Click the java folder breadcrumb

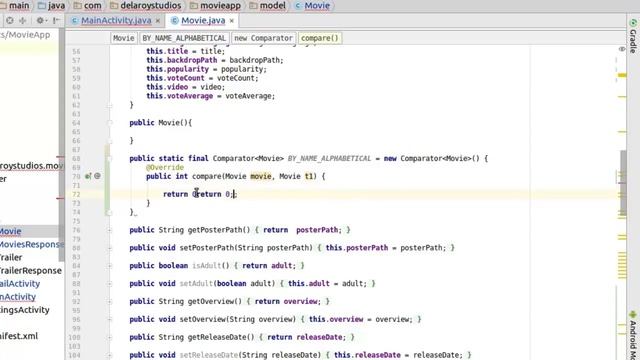tap(51, 6)
